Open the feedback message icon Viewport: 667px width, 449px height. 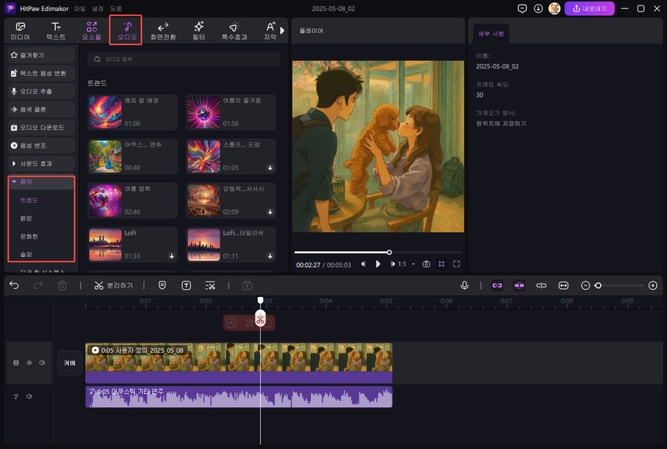point(522,9)
